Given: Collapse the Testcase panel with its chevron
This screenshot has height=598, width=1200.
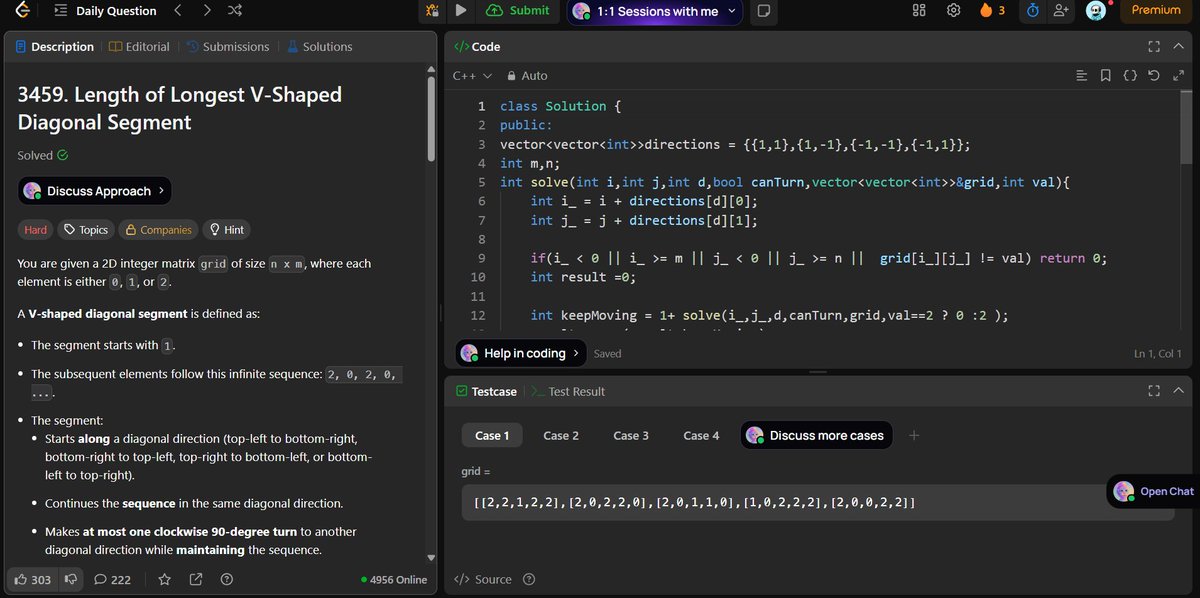Looking at the screenshot, I should [x=1178, y=390].
